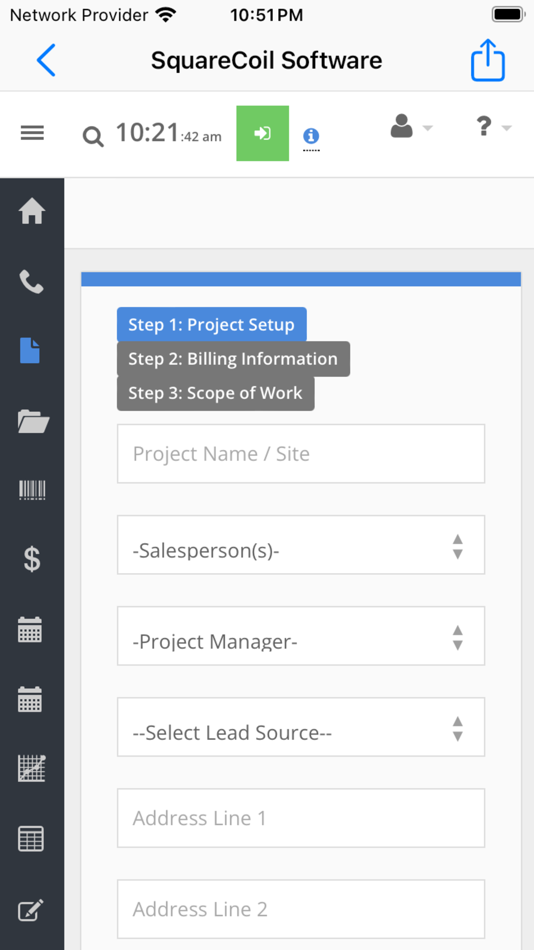Expand the Select Lead Source dropdown
This screenshot has height=950, width=534.
(x=301, y=726)
